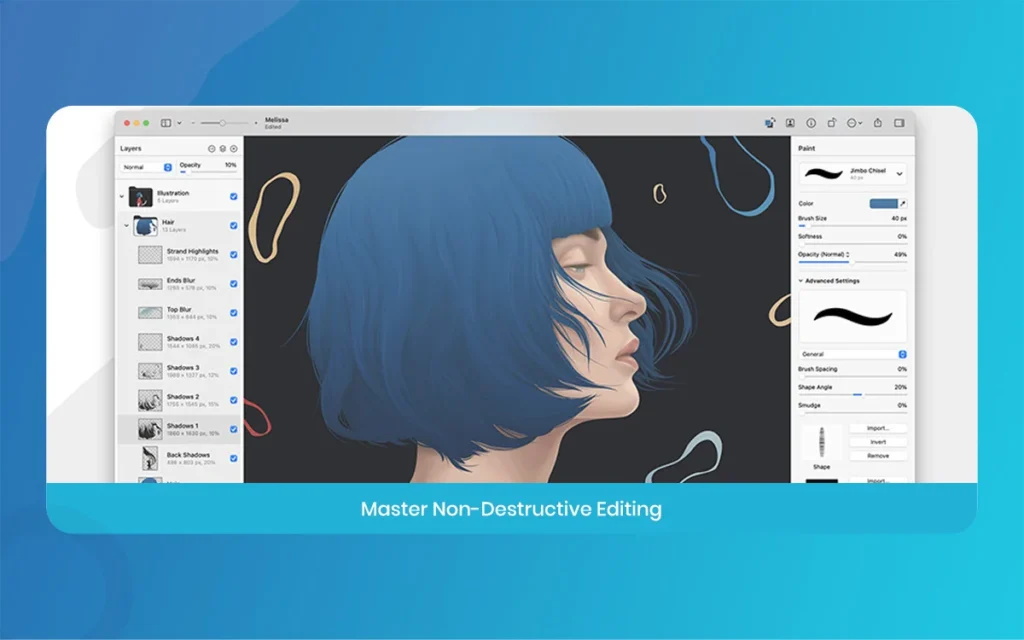Viewport: 1024px width, 640px height.
Task: Select the Hair group thumbnail
Action: pyautogui.click(x=146, y=225)
